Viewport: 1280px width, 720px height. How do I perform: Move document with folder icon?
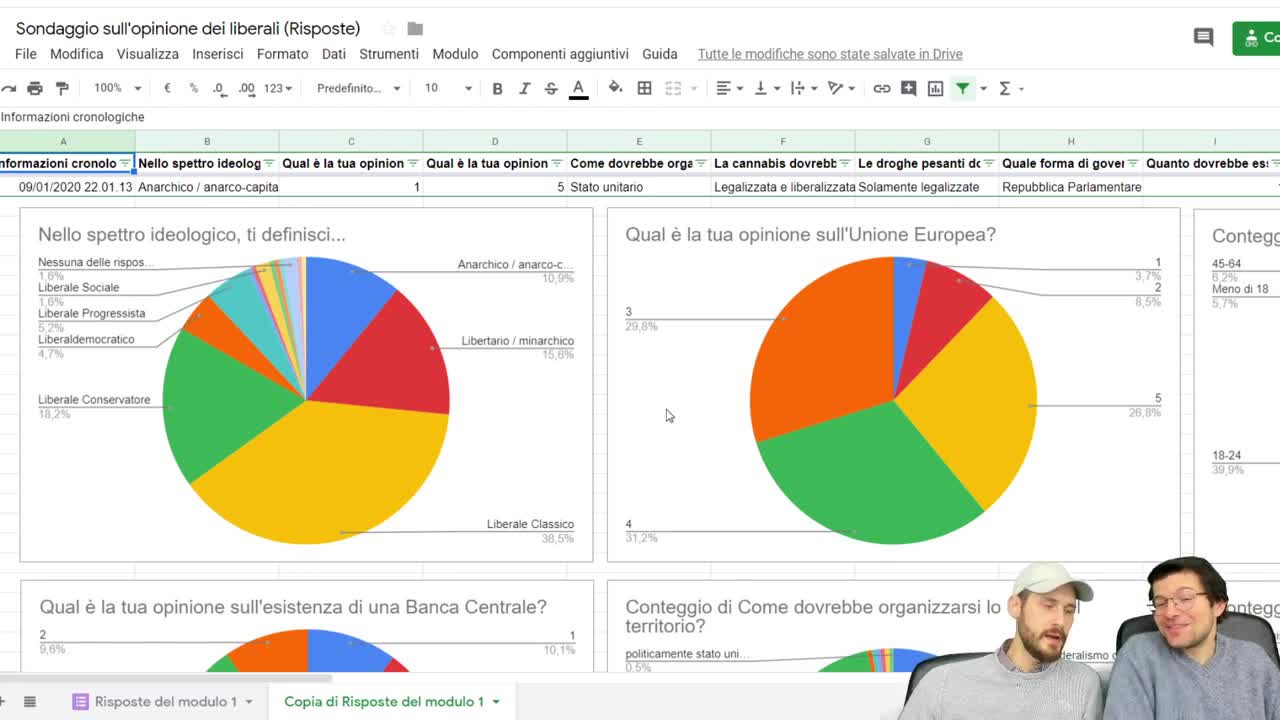click(415, 28)
